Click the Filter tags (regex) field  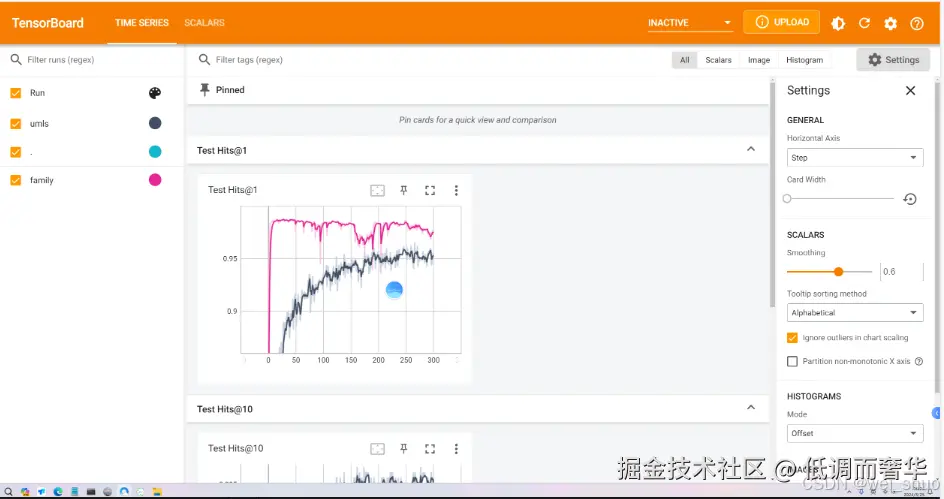(430, 60)
